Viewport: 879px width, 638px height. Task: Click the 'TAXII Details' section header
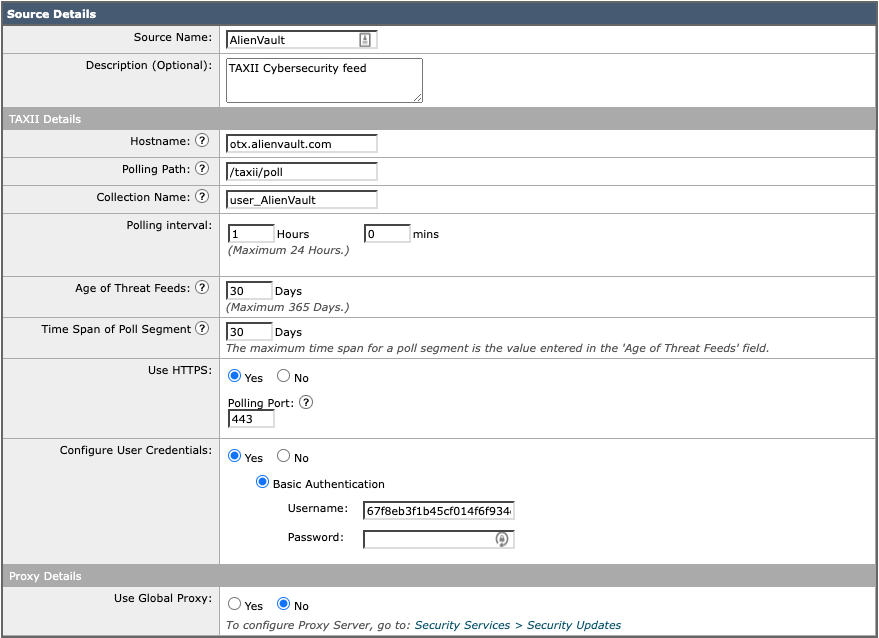coord(439,119)
